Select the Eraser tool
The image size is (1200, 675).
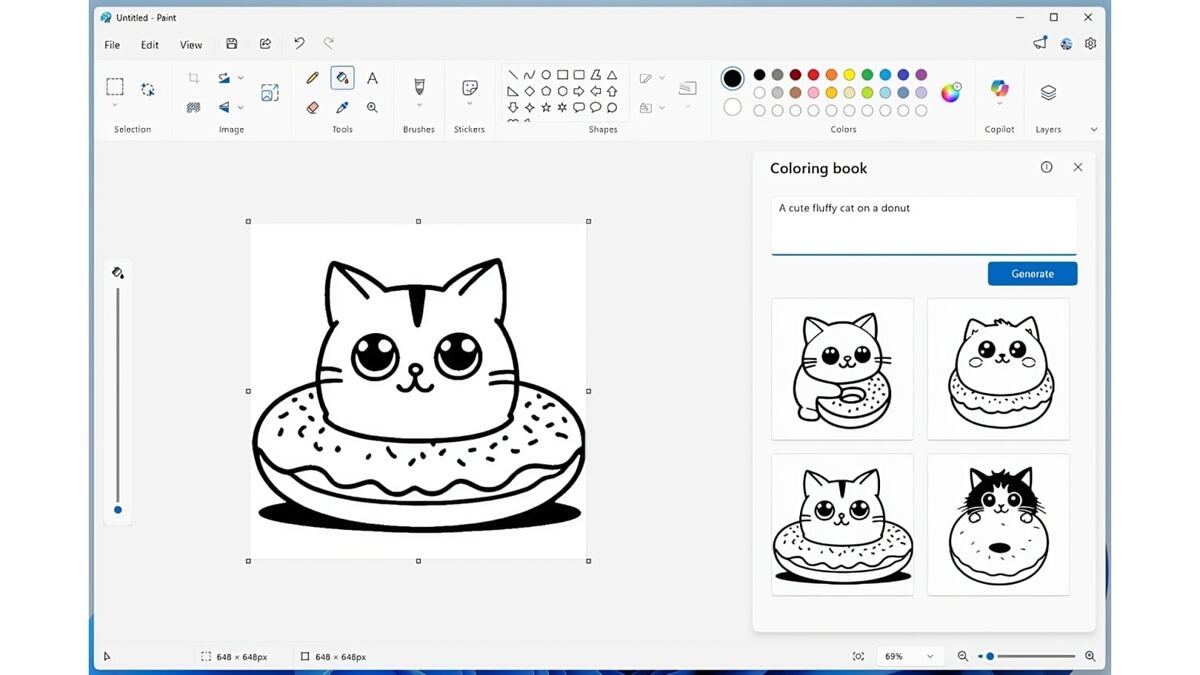[x=311, y=107]
